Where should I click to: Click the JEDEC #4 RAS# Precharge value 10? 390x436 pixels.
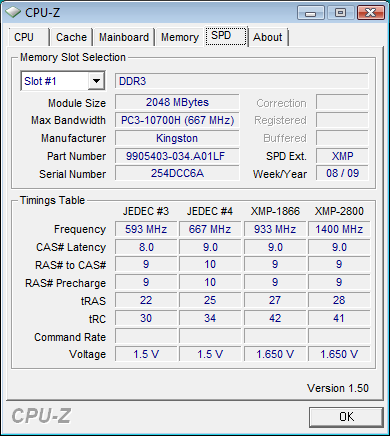pyautogui.click(x=210, y=282)
